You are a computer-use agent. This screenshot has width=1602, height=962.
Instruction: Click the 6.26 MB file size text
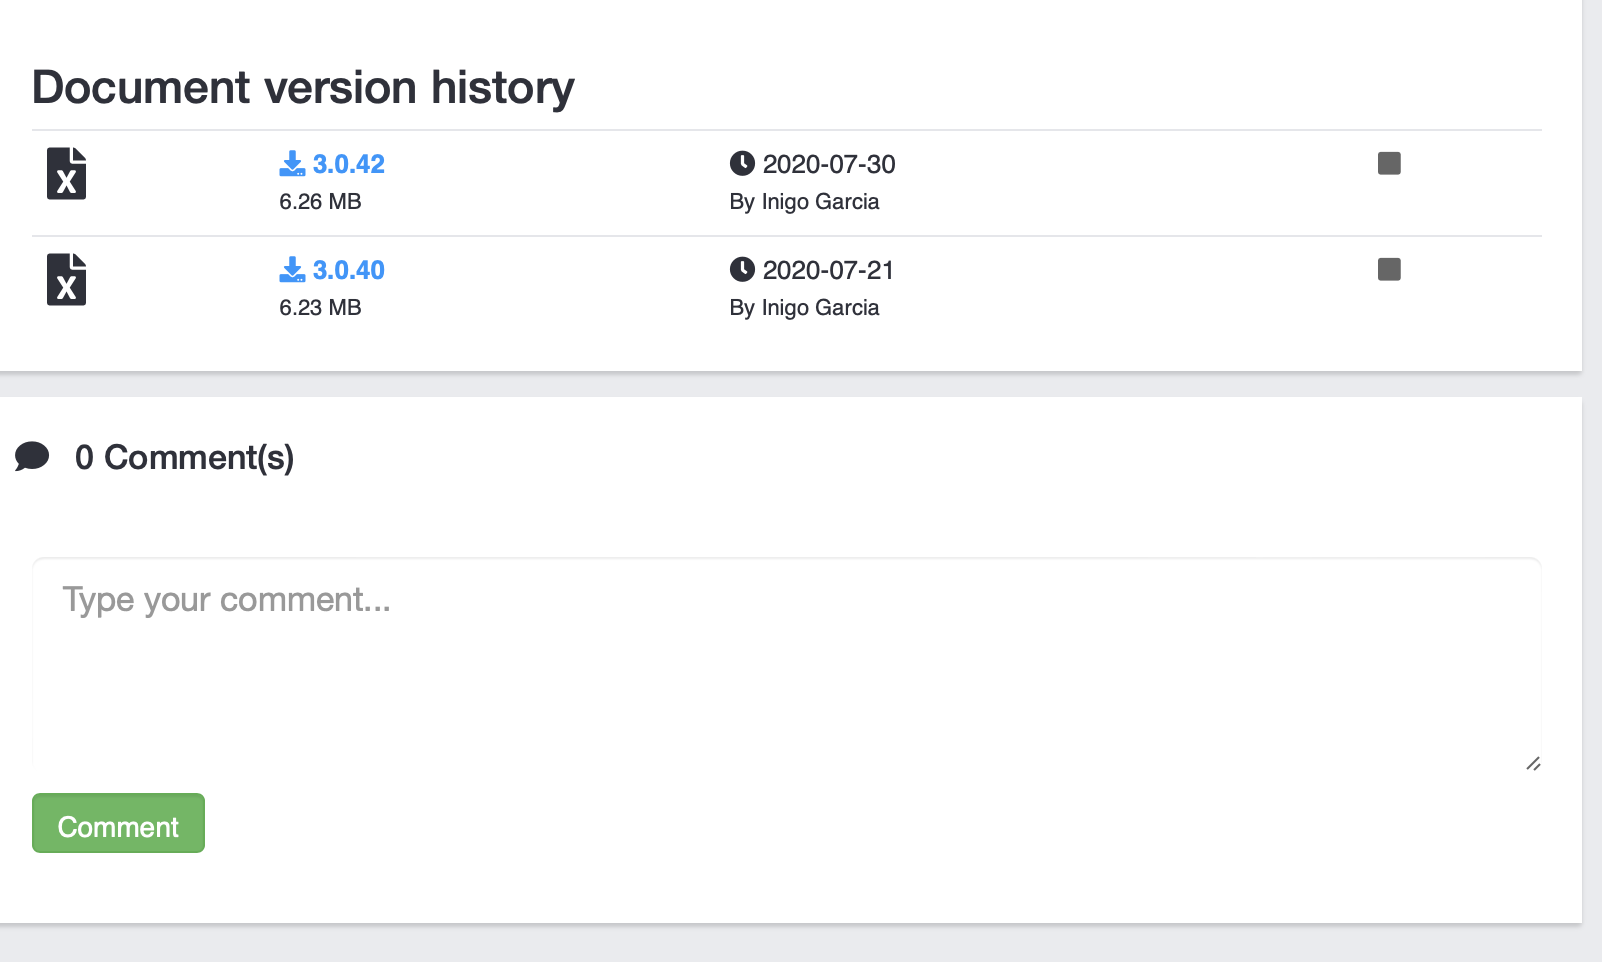(320, 202)
